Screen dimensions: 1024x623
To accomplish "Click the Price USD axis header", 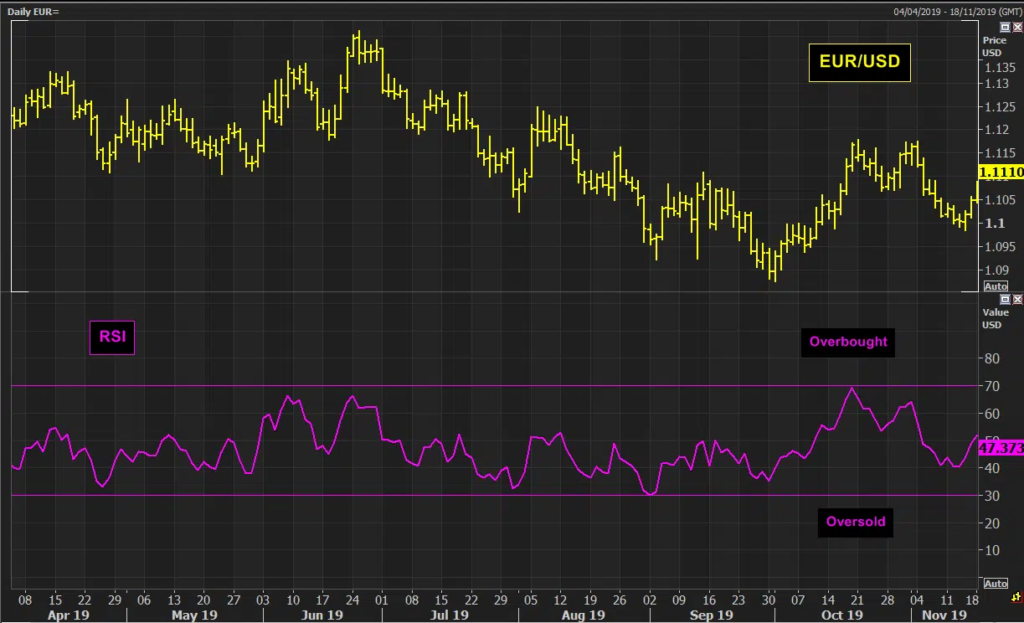I will point(993,46).
